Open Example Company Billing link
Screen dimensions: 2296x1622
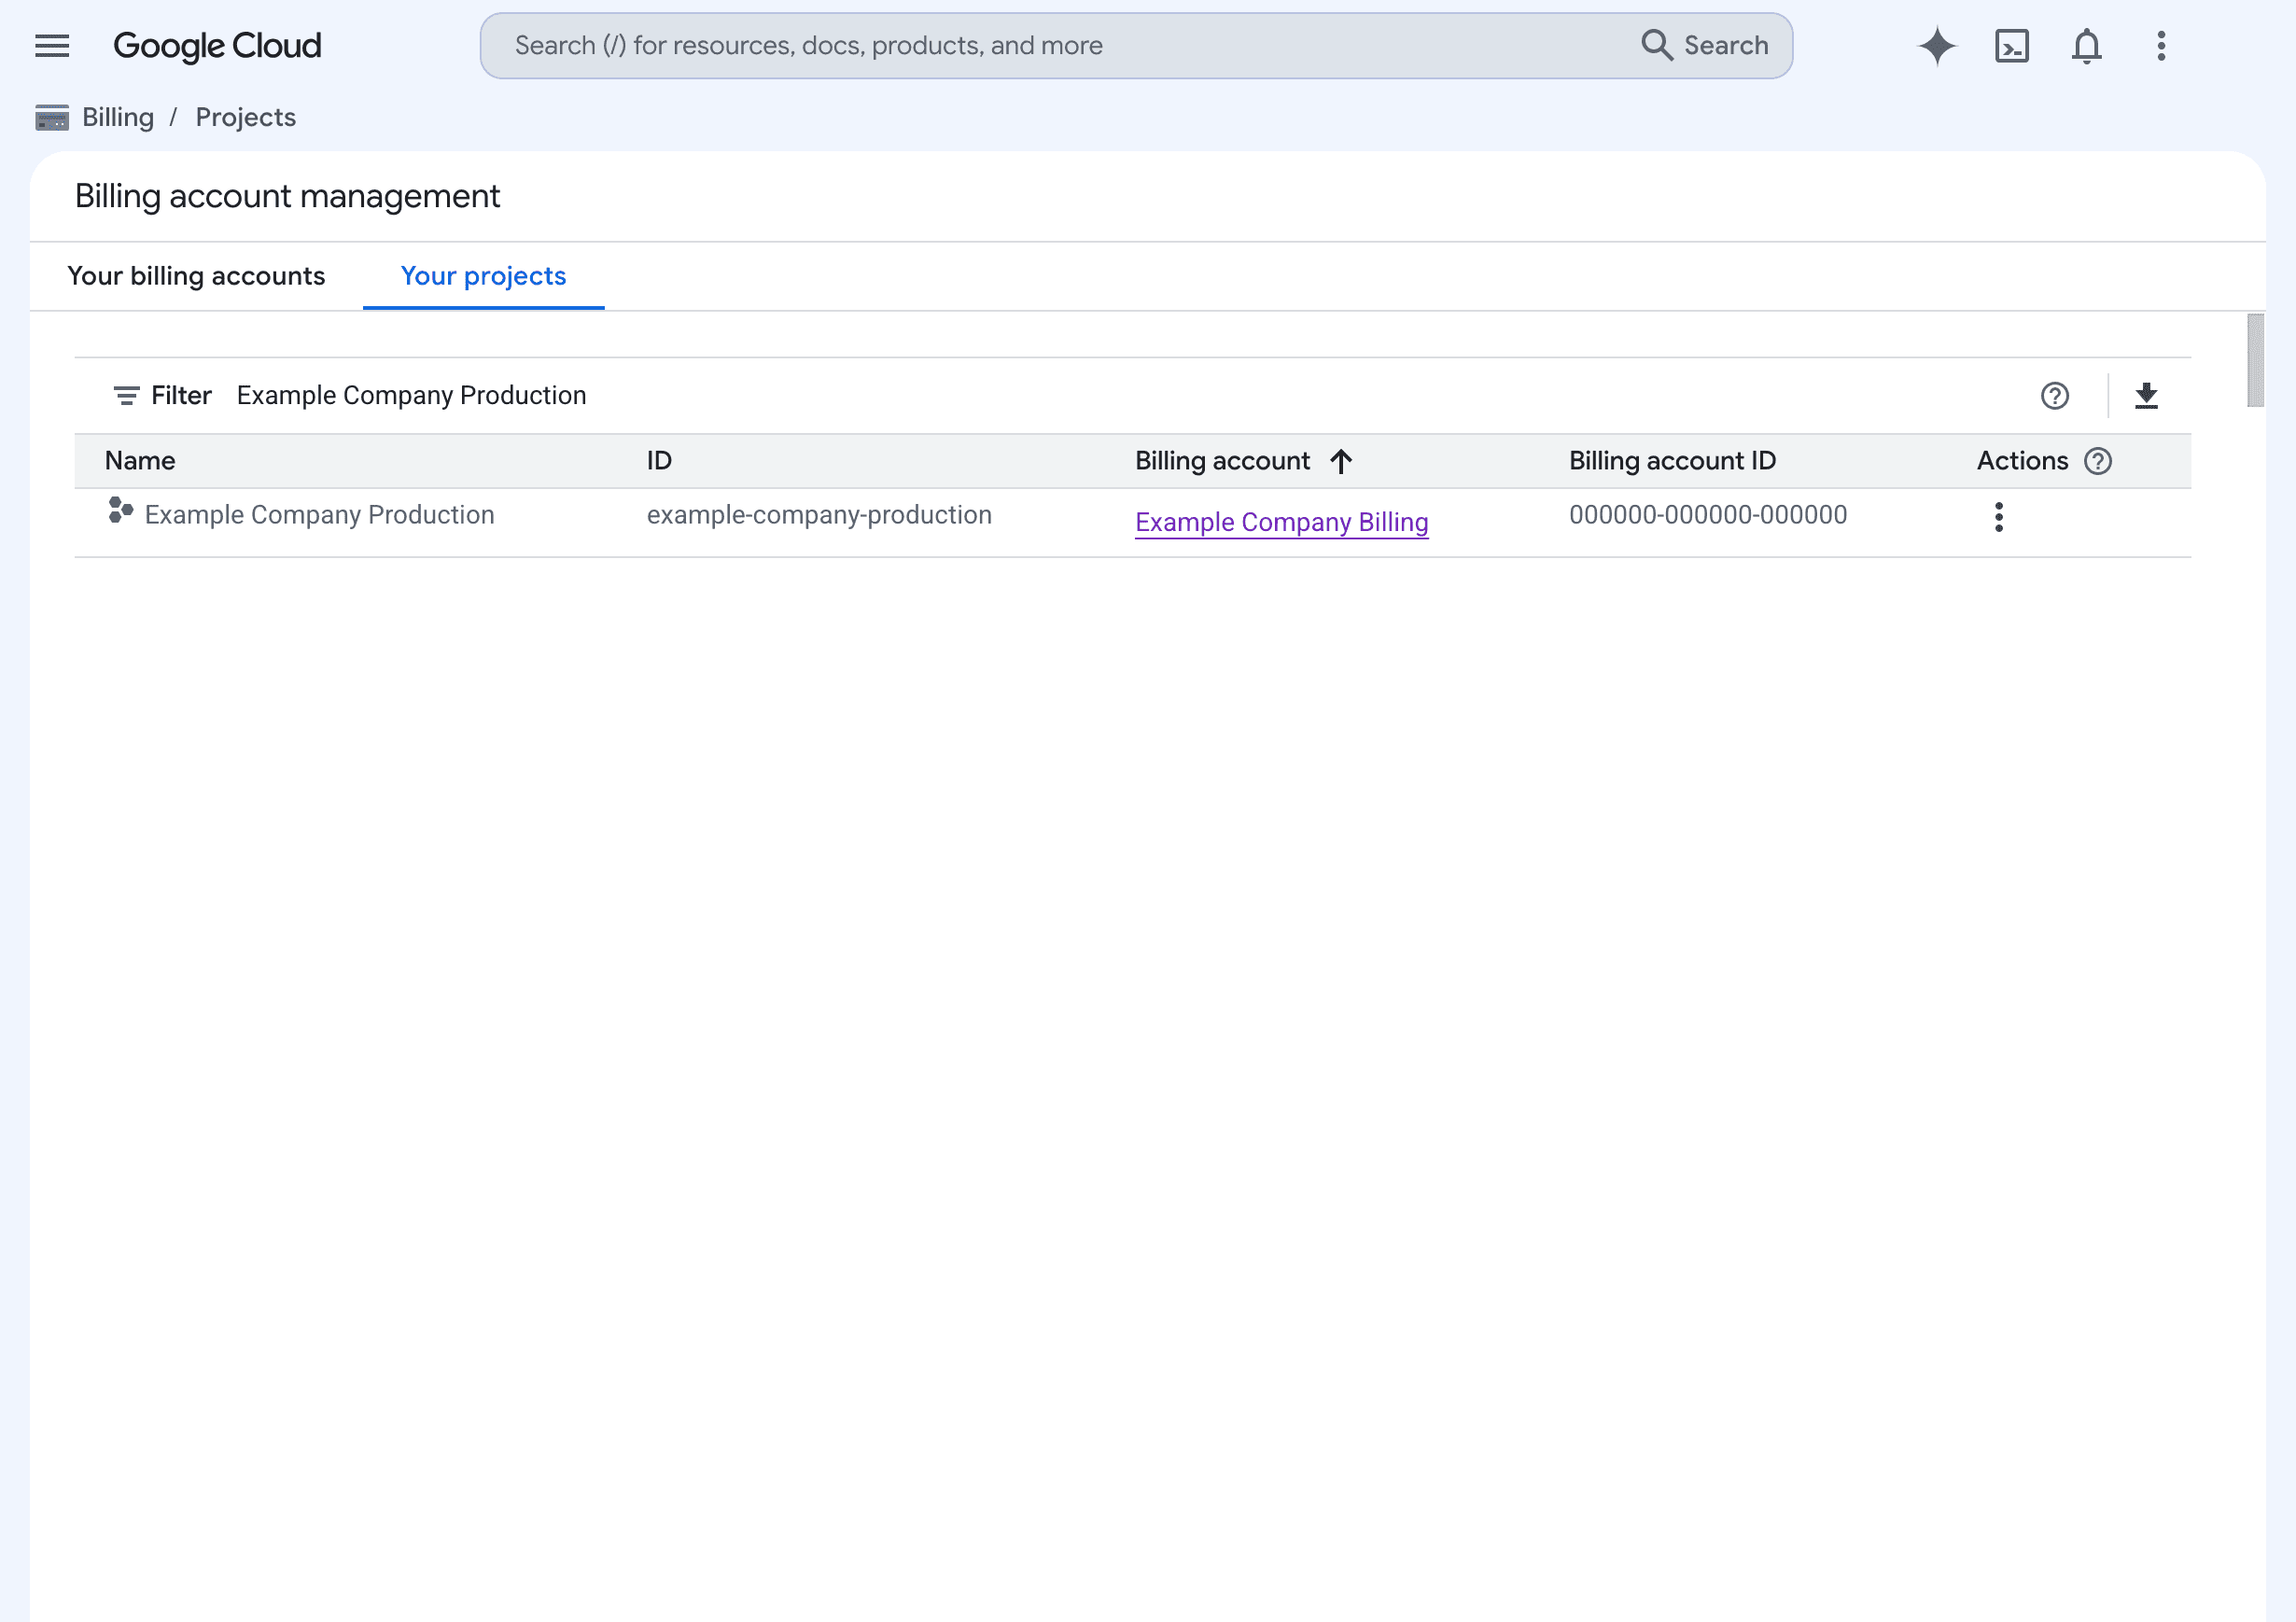pyautogui.click(x=1282, y=522)
